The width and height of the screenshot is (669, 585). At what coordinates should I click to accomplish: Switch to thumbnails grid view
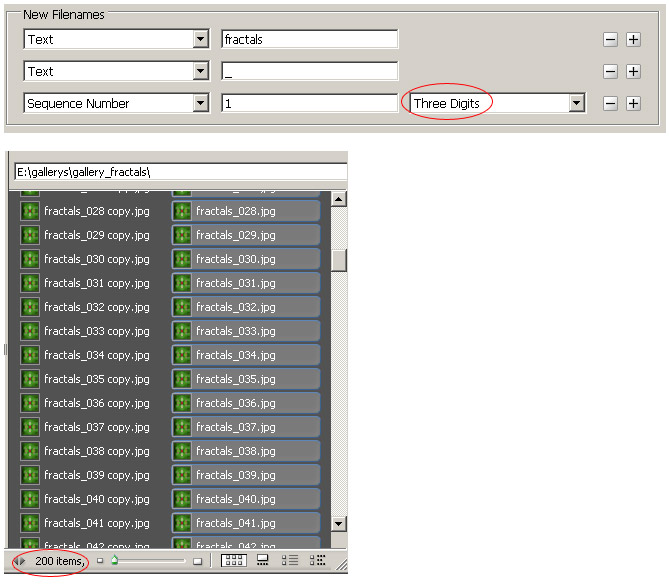[x=233, y=560]
